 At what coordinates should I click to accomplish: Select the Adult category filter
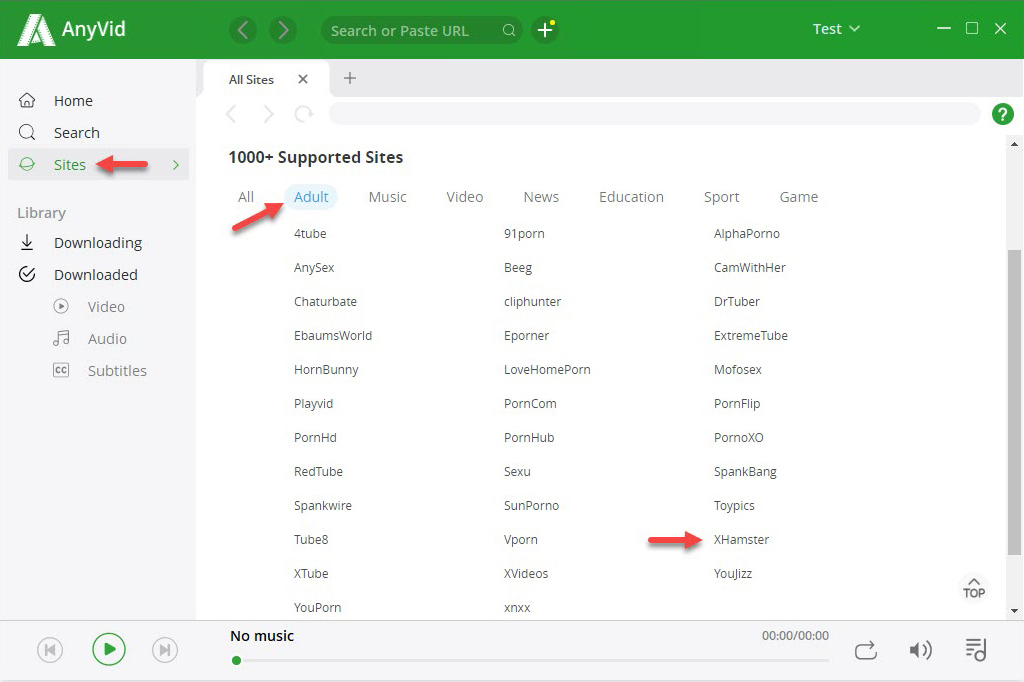click(x=311, y=197)
